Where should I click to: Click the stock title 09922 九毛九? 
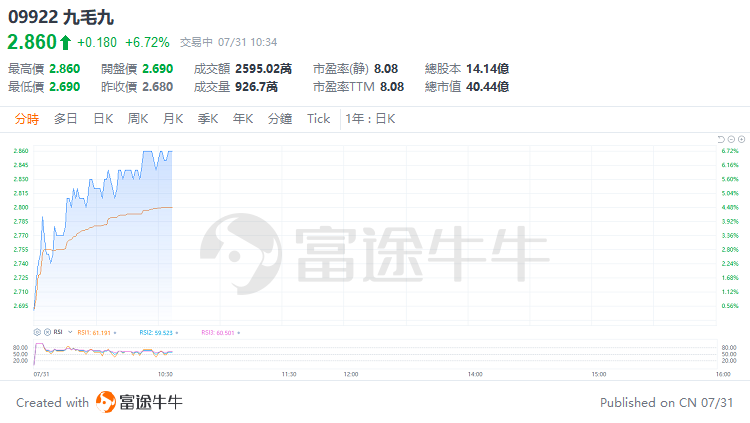tap(61, 17)
